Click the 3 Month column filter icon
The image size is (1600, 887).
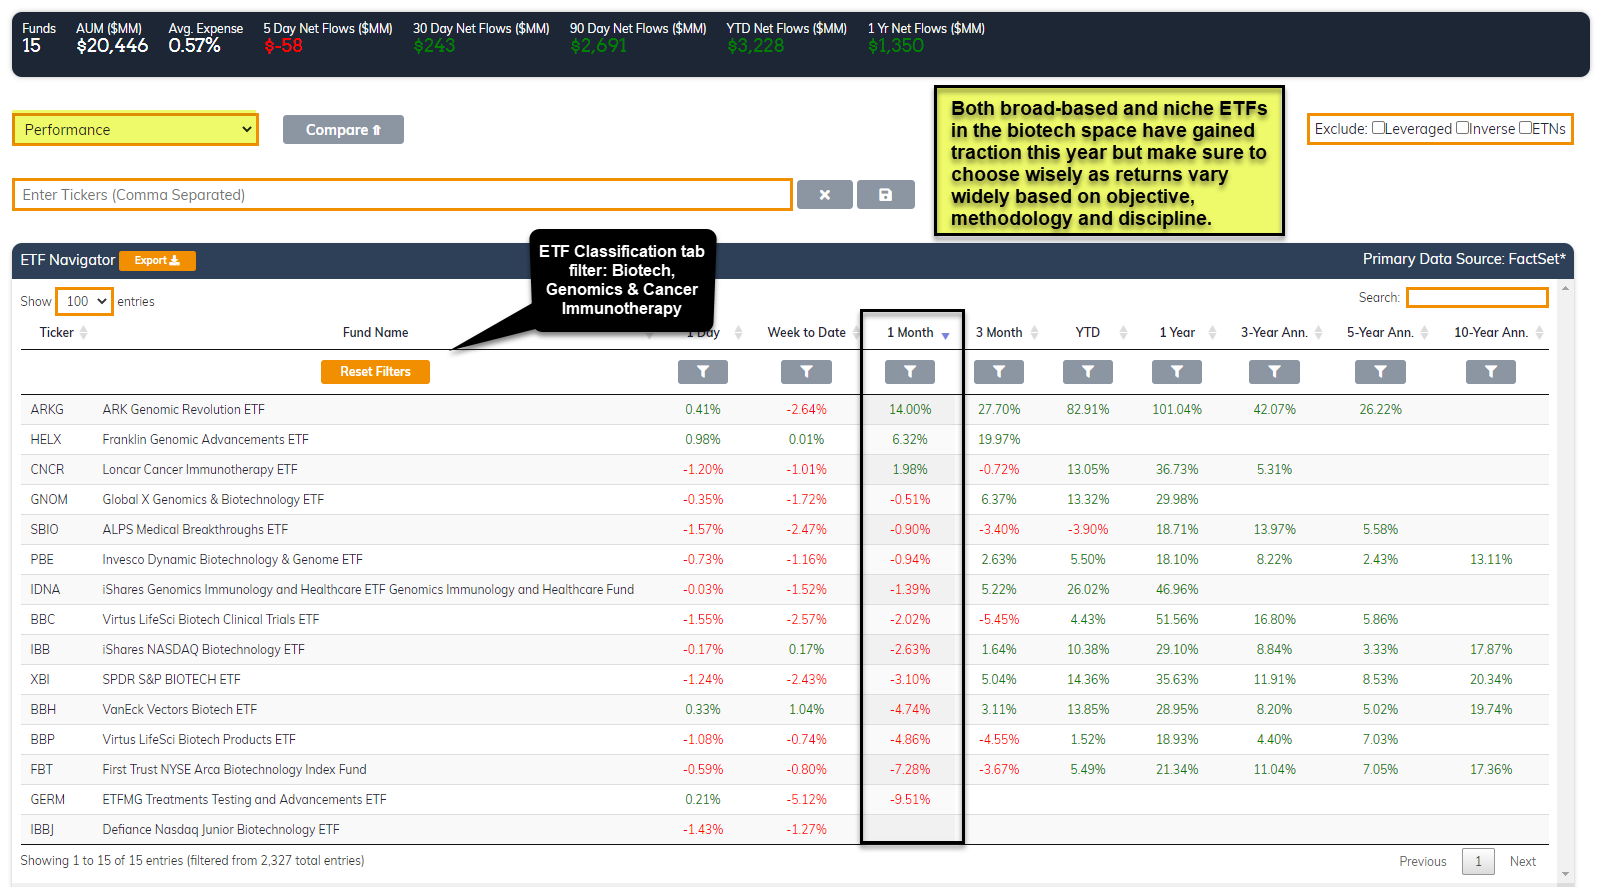(999, 372)
